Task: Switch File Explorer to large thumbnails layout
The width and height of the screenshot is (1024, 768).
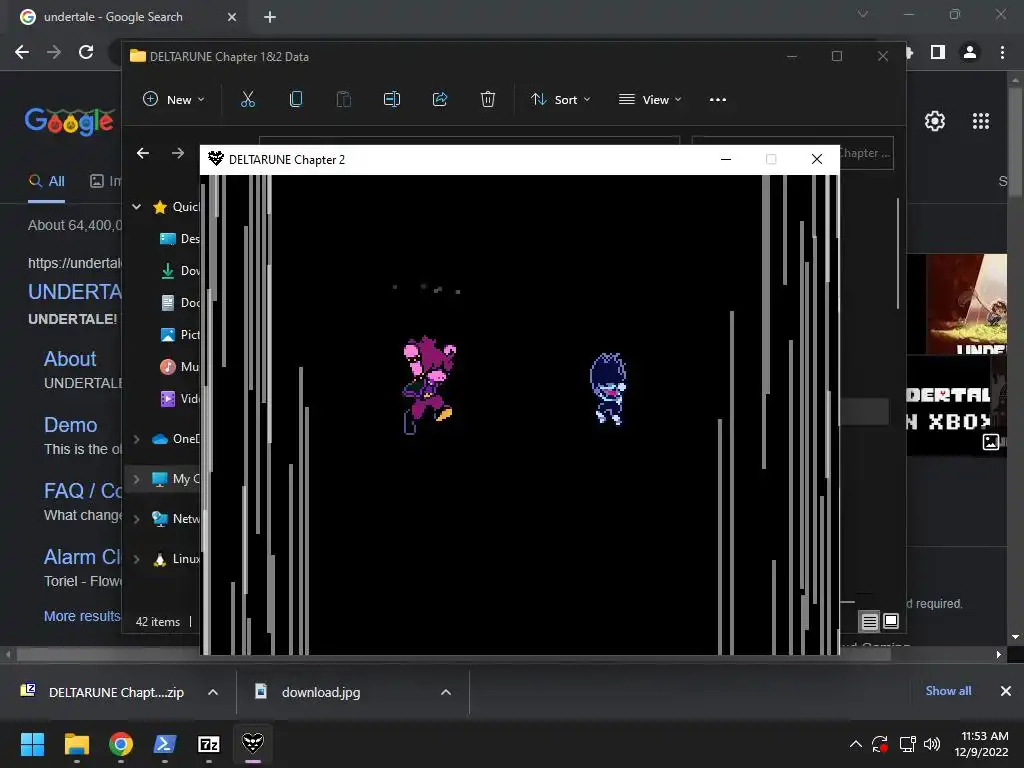Action: (891, 621)
